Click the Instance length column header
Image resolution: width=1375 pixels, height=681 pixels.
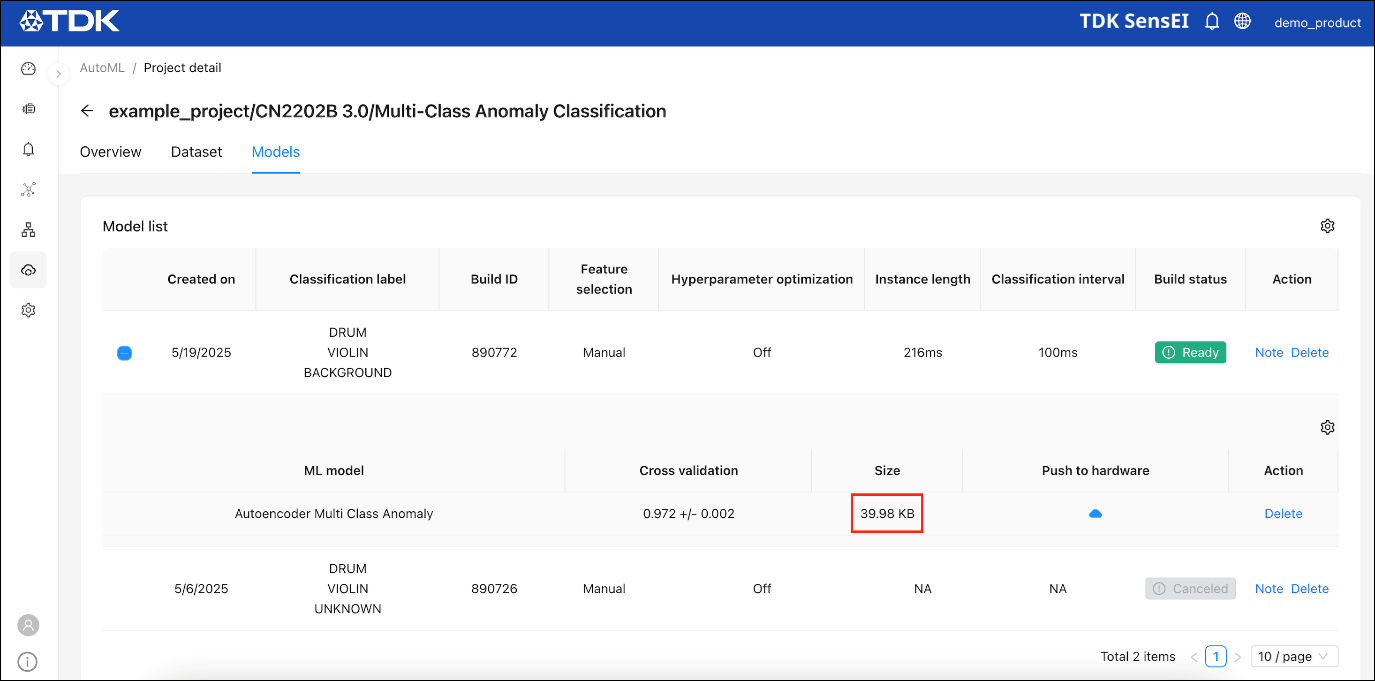tap(923, 279)
